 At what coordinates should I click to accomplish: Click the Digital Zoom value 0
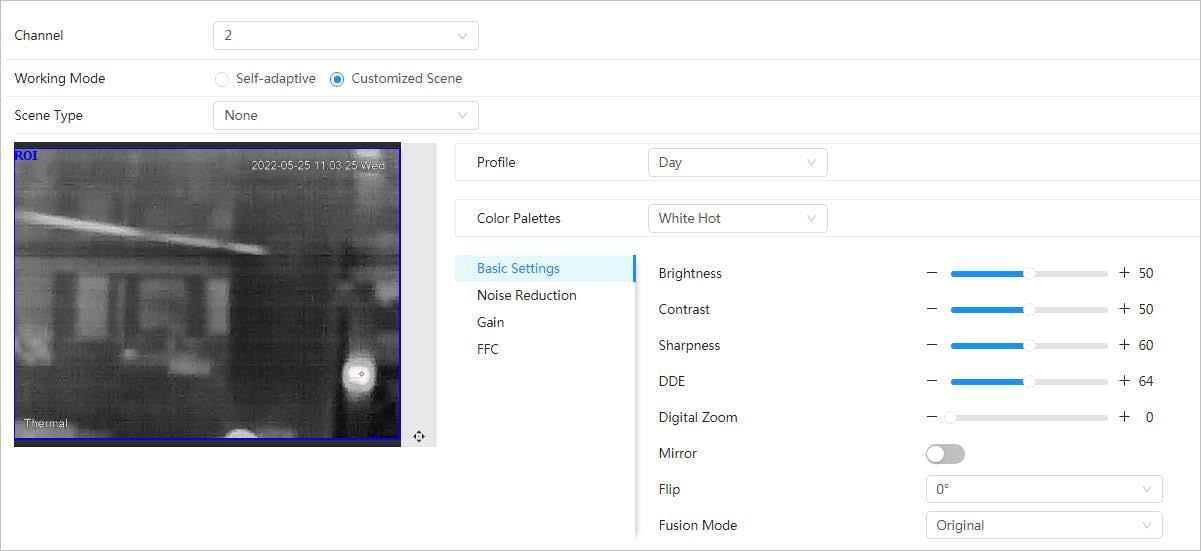point(1150,417)
